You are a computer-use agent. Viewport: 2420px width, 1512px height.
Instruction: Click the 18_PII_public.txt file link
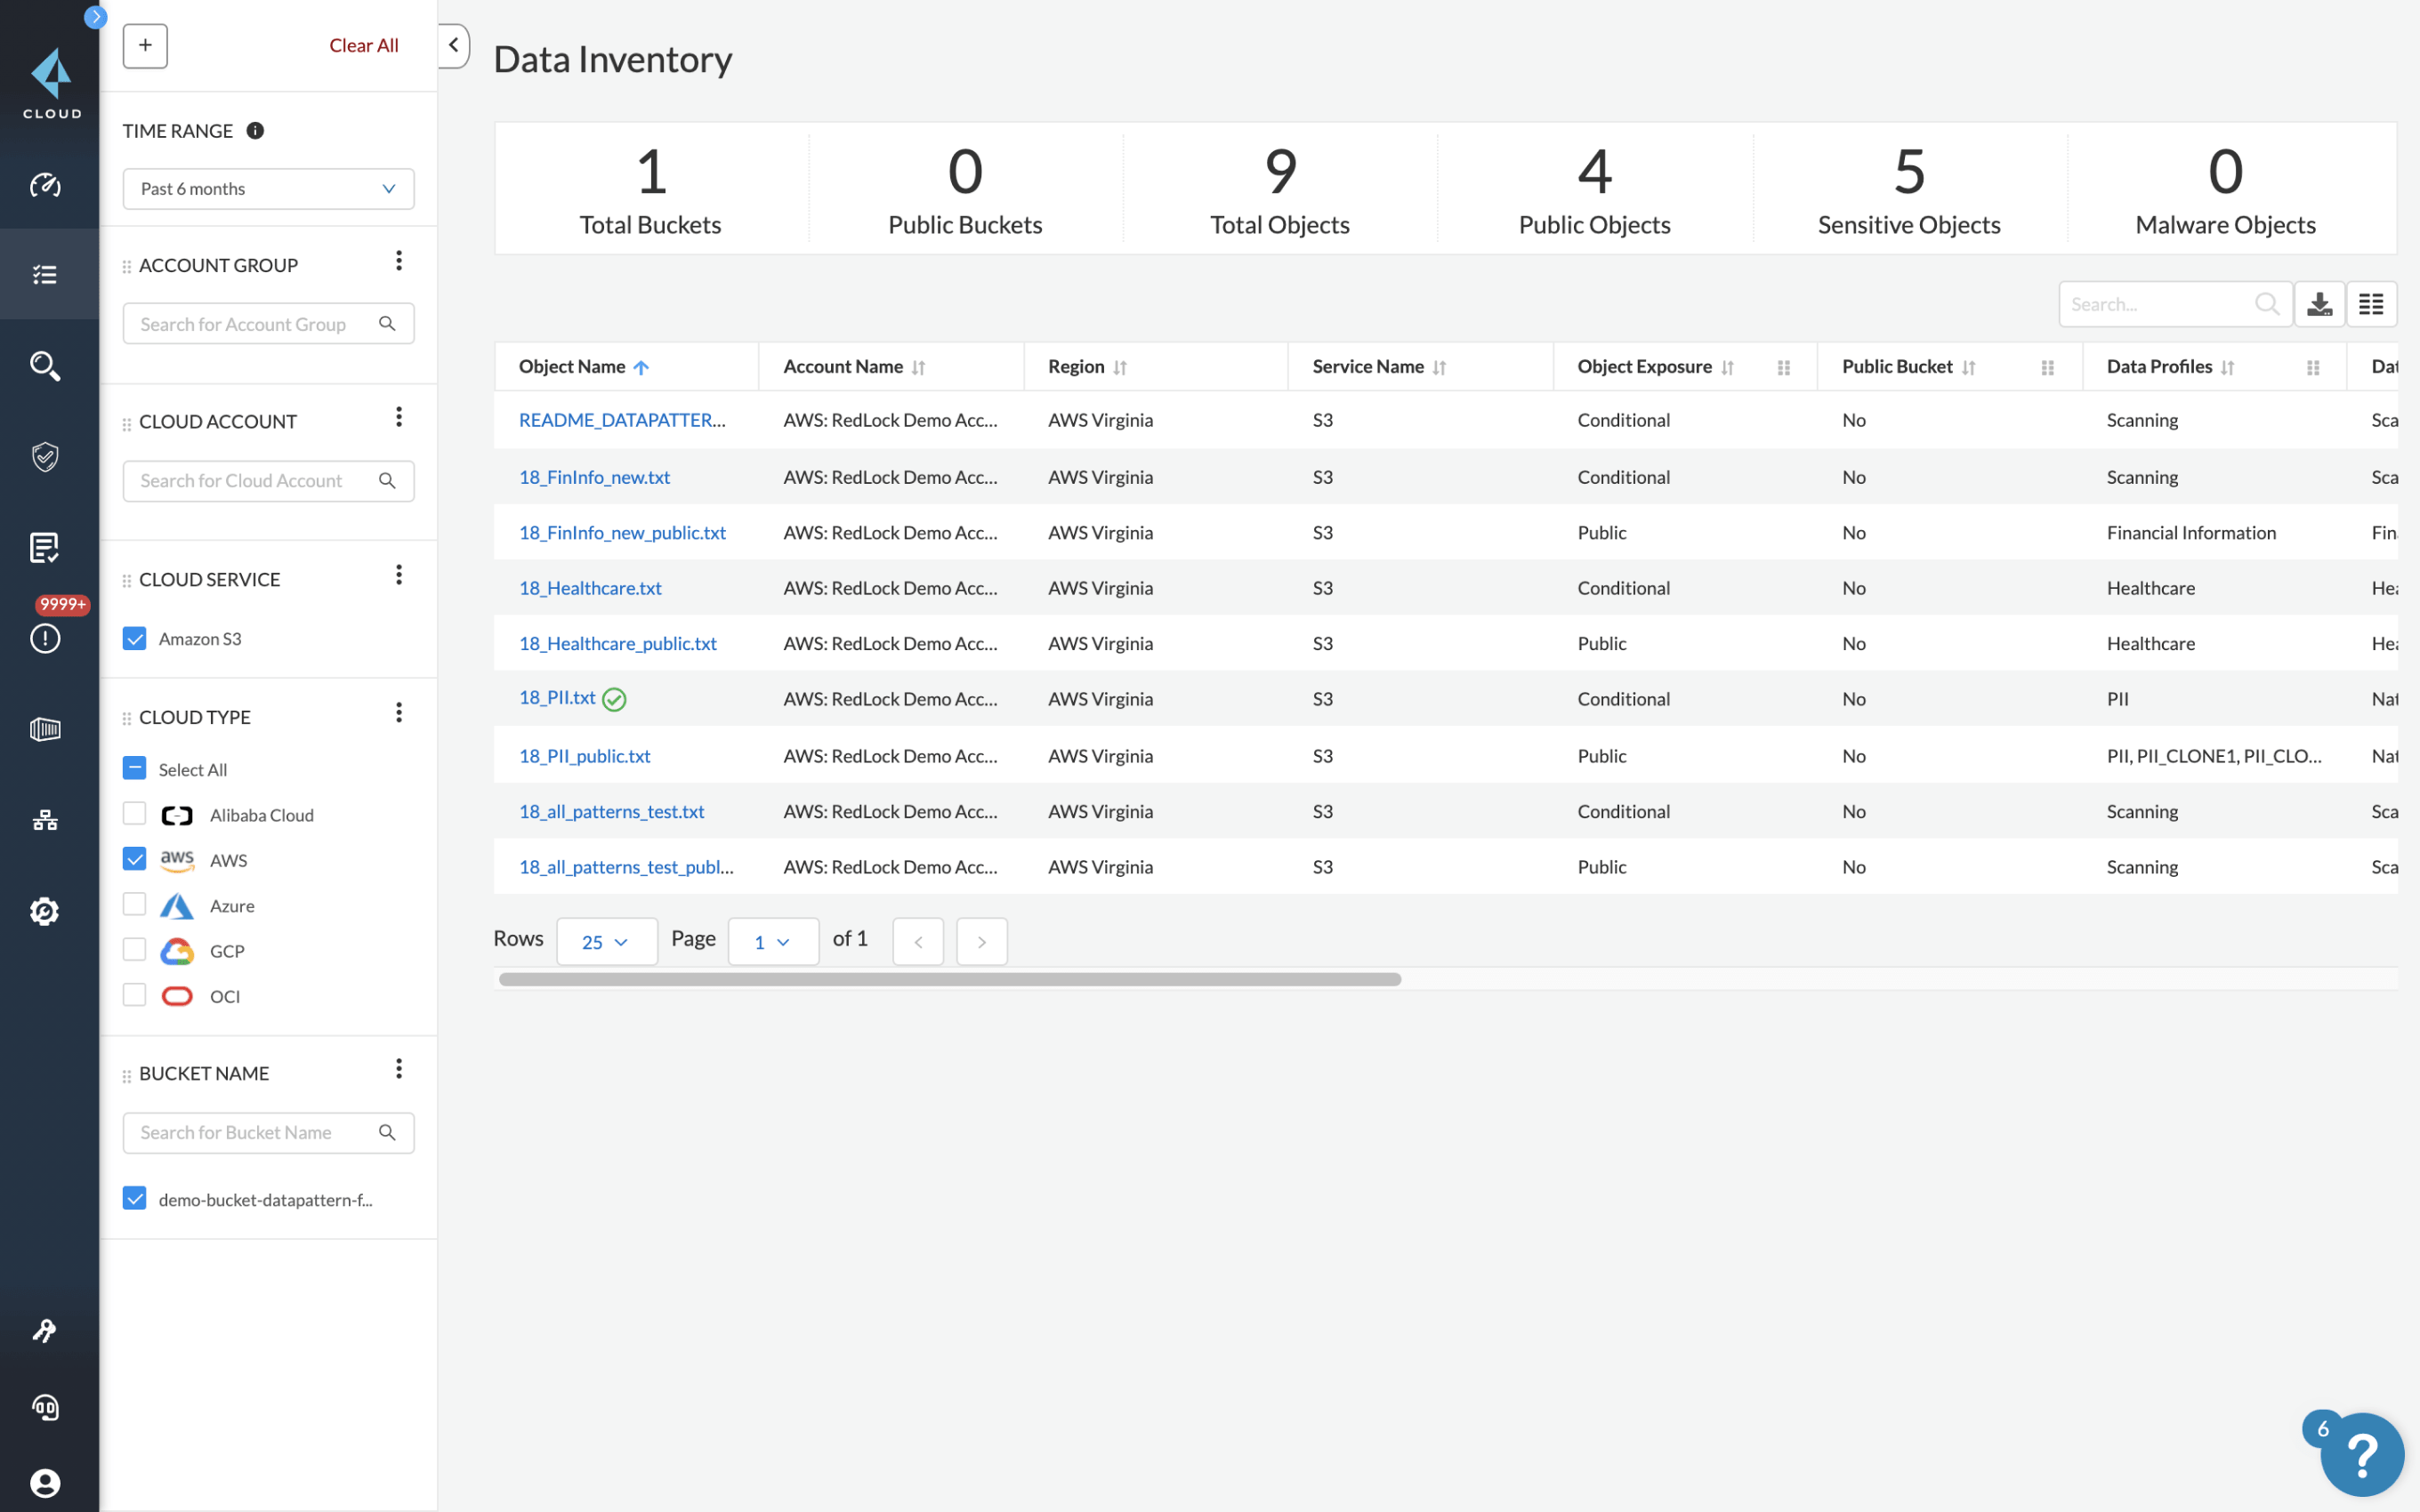[x=584, y=754]
